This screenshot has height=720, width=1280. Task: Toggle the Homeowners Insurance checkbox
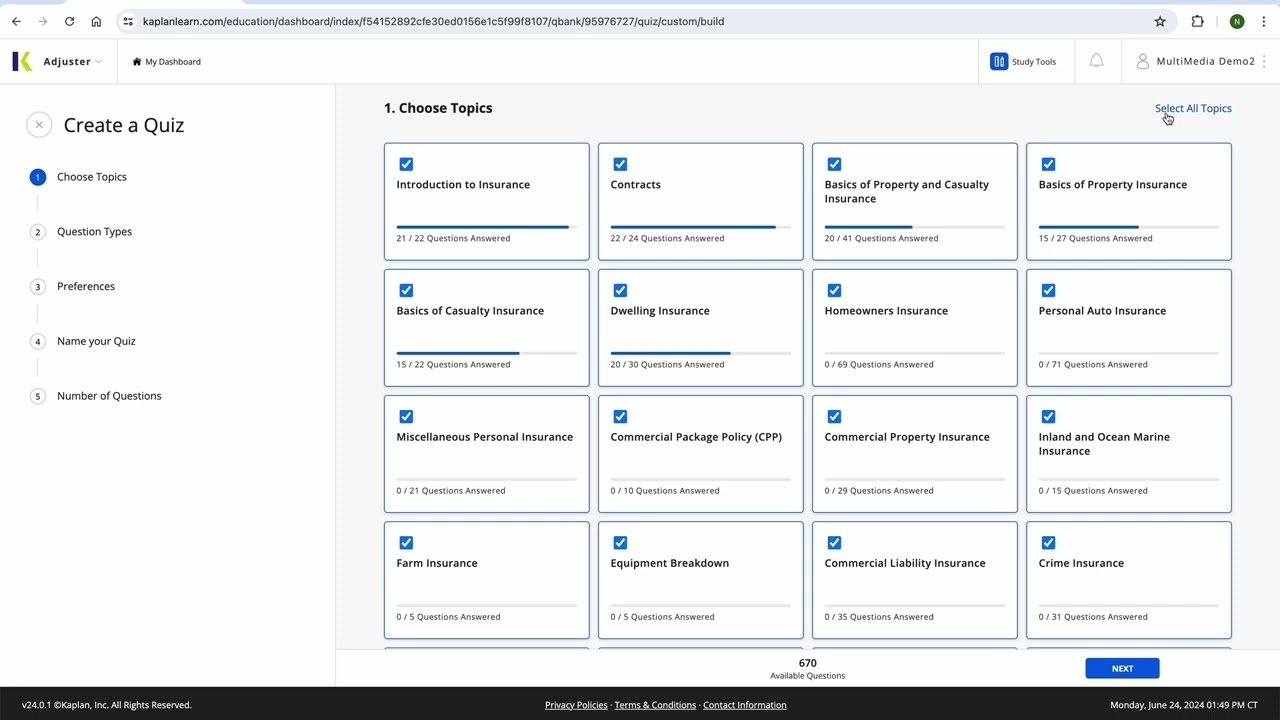pos(834,290)
